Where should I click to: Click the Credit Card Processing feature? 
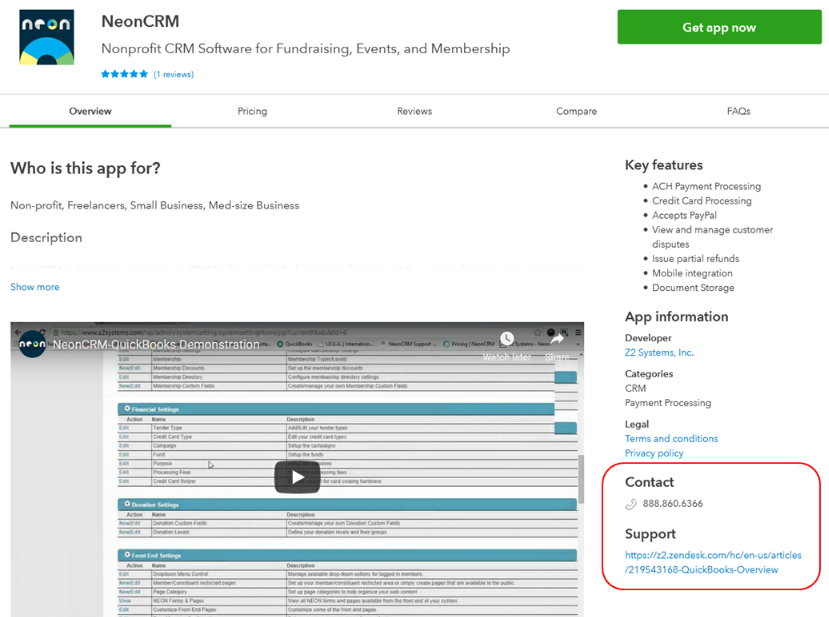[702, 201]
